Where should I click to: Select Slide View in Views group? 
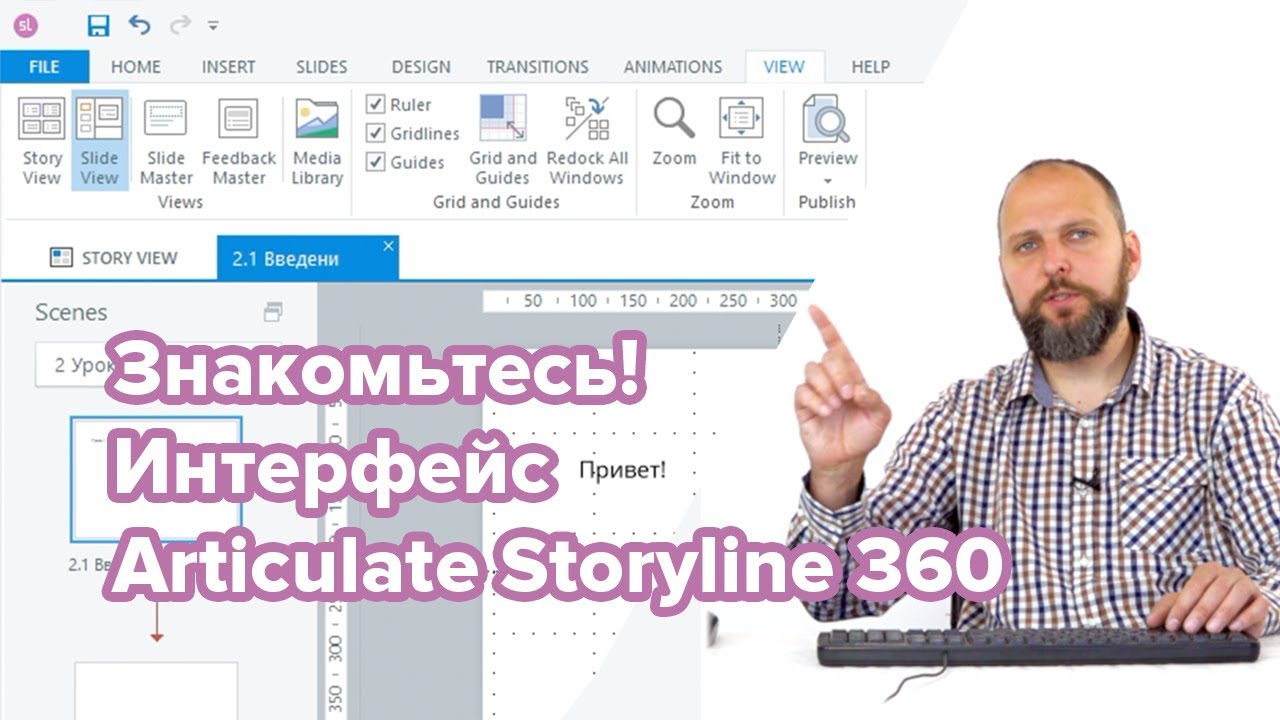(x=99, y=141)
